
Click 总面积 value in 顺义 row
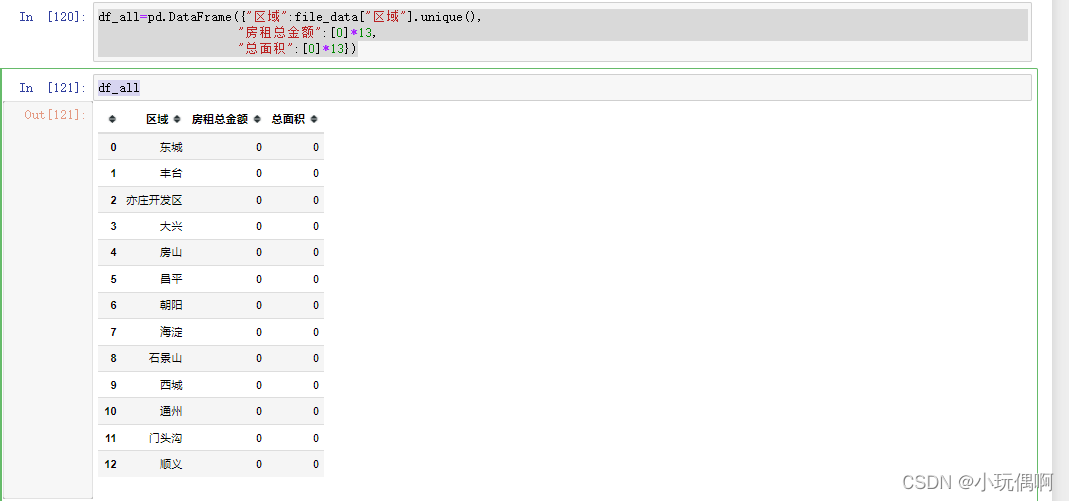point(316,464)
